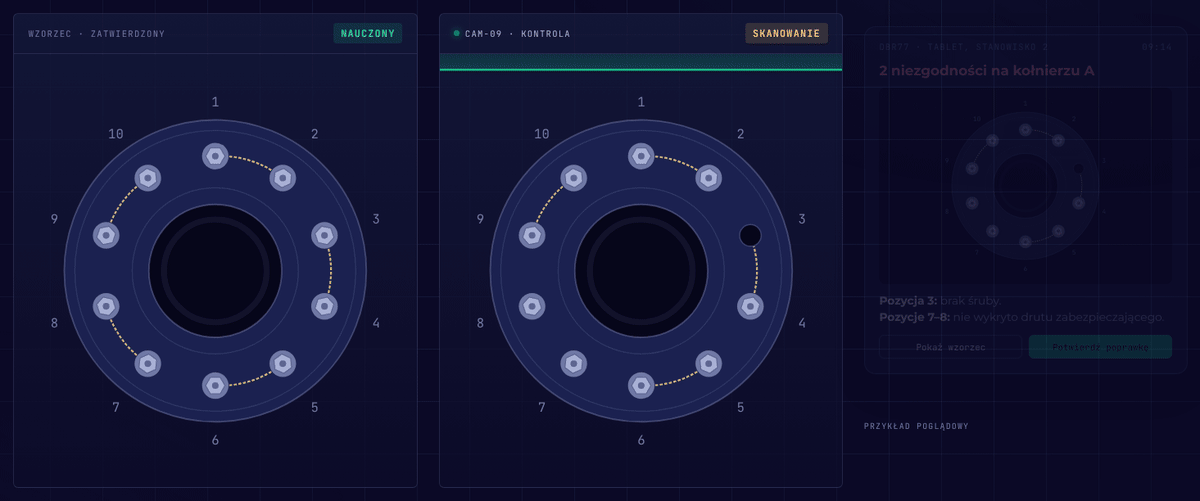Select bolt at position 10 in CAM-09 panel
The width and height of the screenshot is (1200, 501).
tap(574, 177)
